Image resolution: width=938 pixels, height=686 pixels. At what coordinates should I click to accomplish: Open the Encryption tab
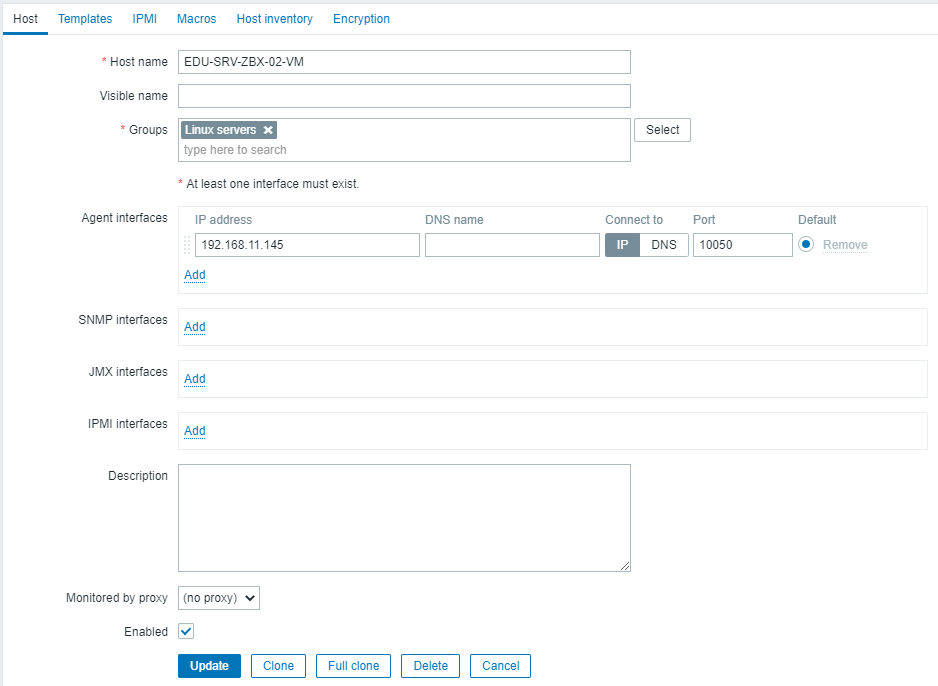click(361, 19)
